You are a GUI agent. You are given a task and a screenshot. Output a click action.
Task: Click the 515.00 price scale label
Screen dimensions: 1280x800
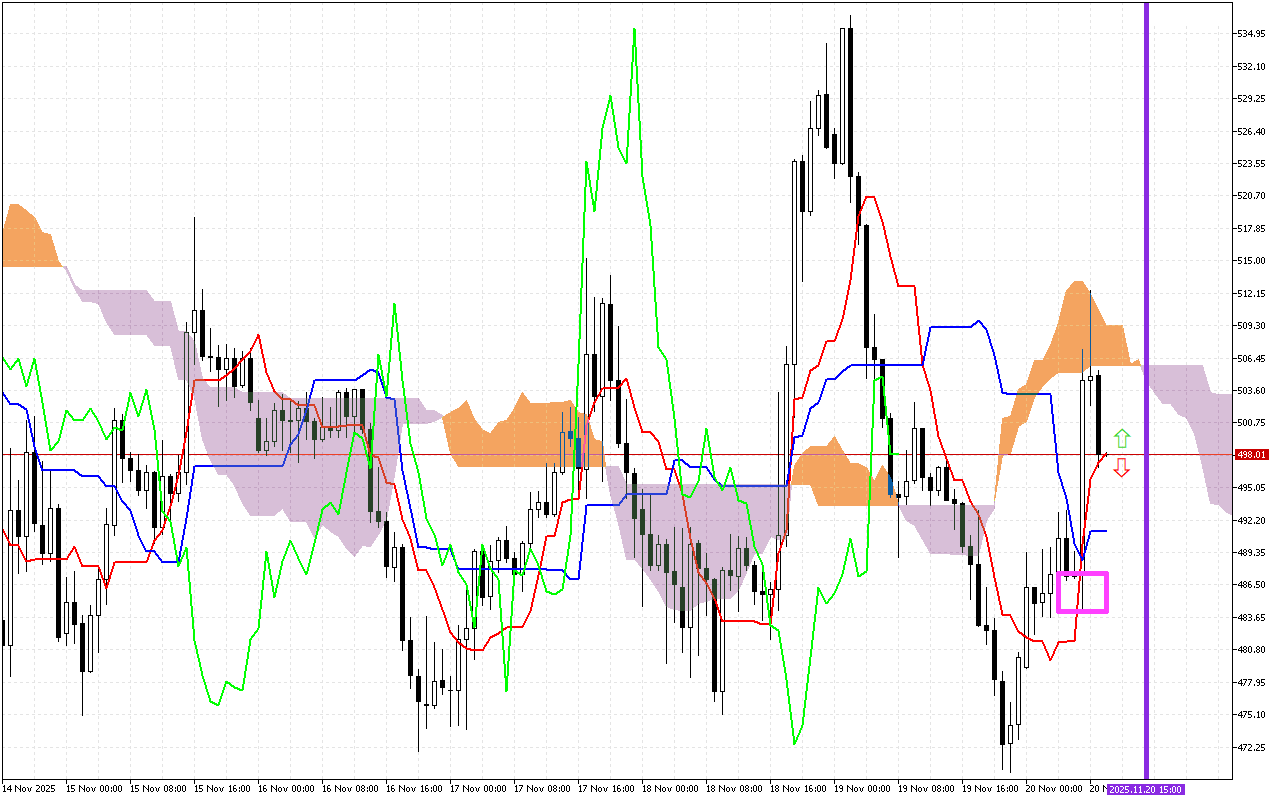1251,261
